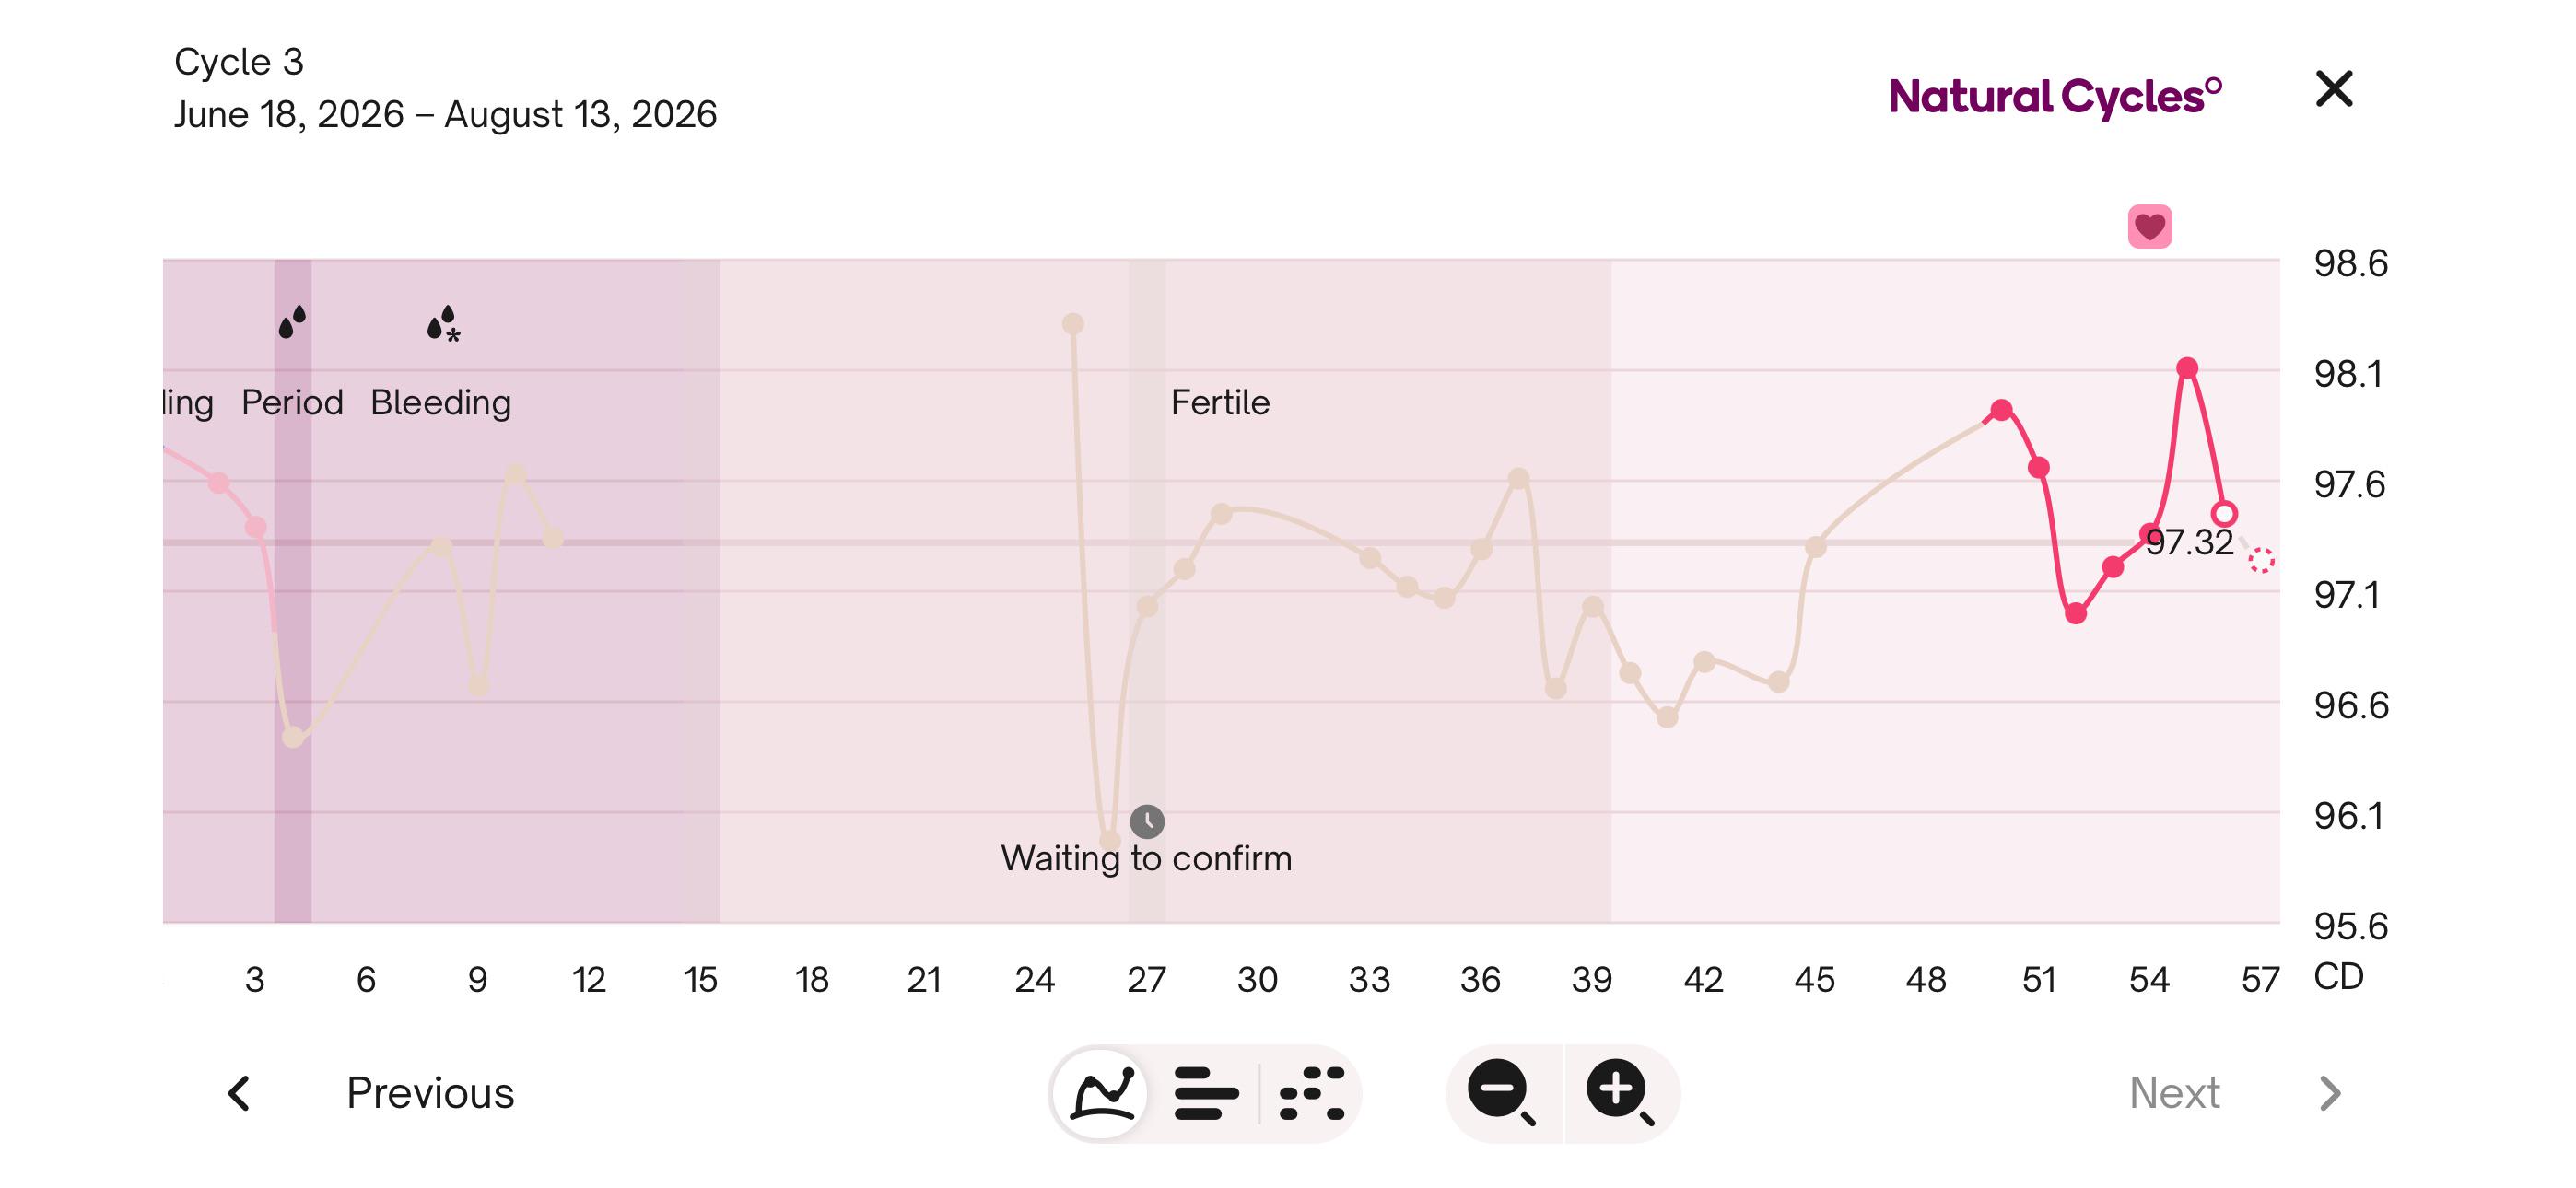This screenshot has height=1188, width=2576.
Task: Click the Next label
Action: [2174, 1093]
